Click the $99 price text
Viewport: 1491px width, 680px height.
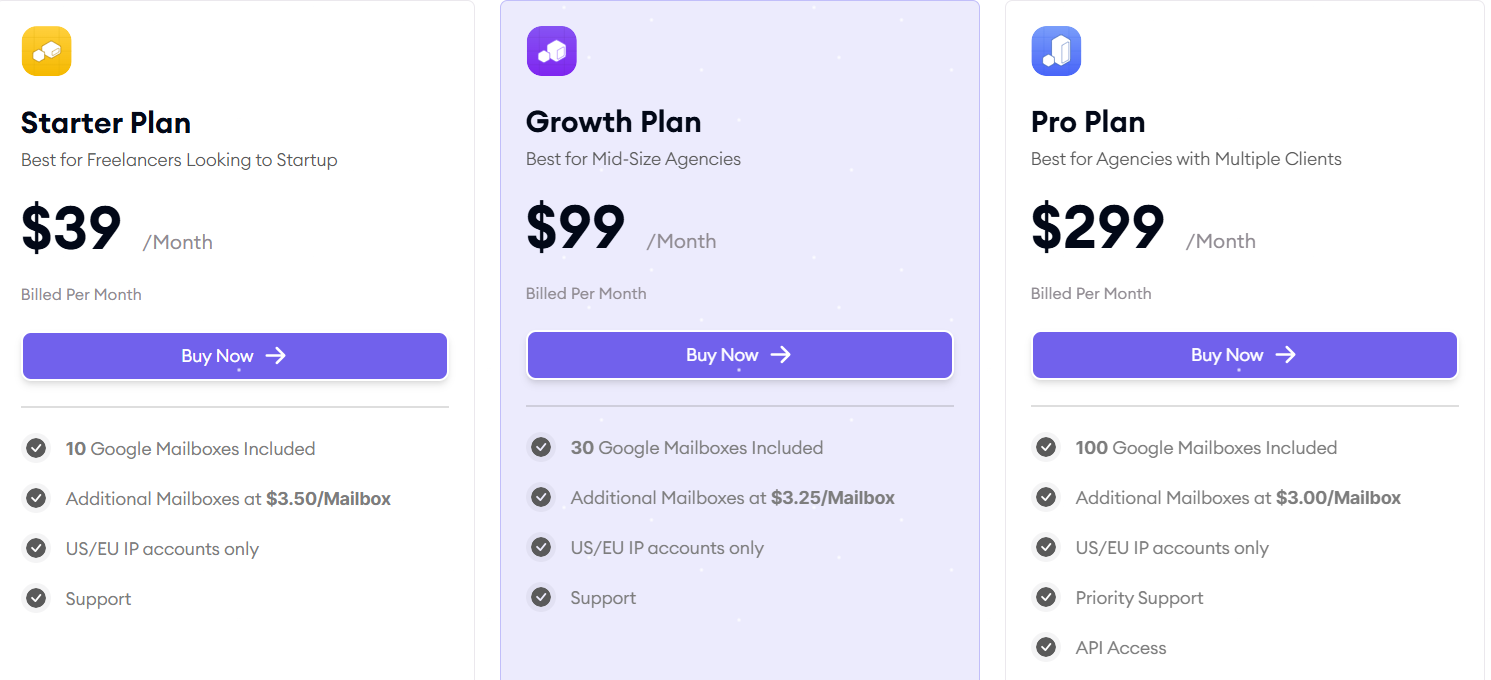(575, 227)
